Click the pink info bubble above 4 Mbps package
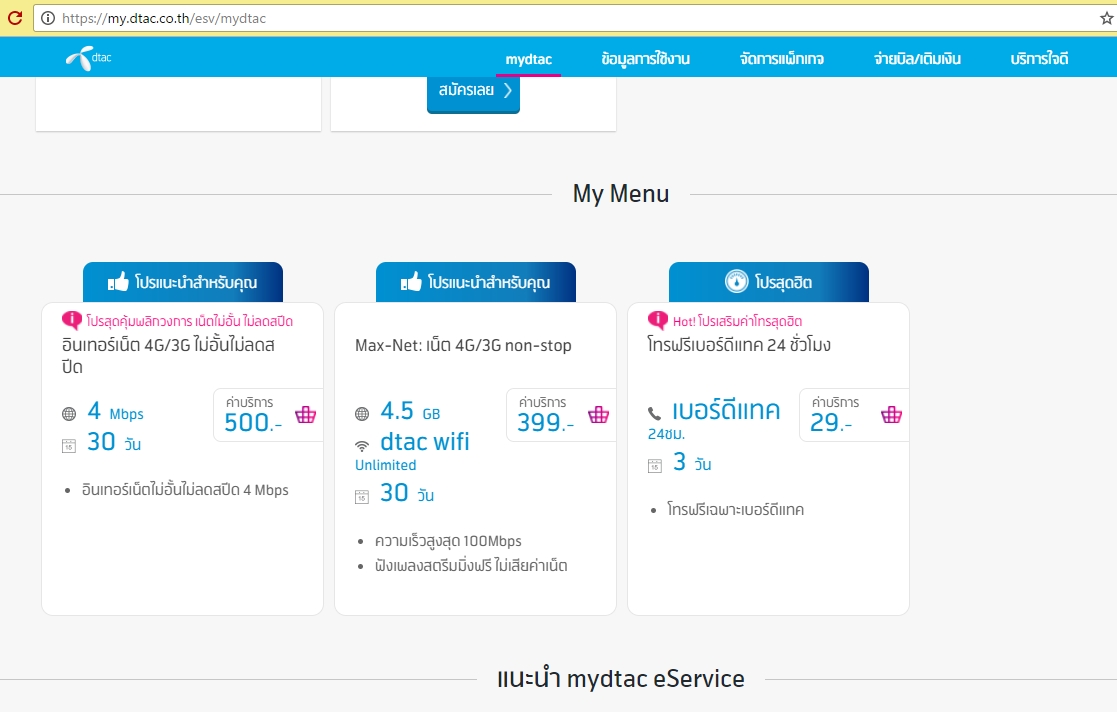 coord(72,320)
